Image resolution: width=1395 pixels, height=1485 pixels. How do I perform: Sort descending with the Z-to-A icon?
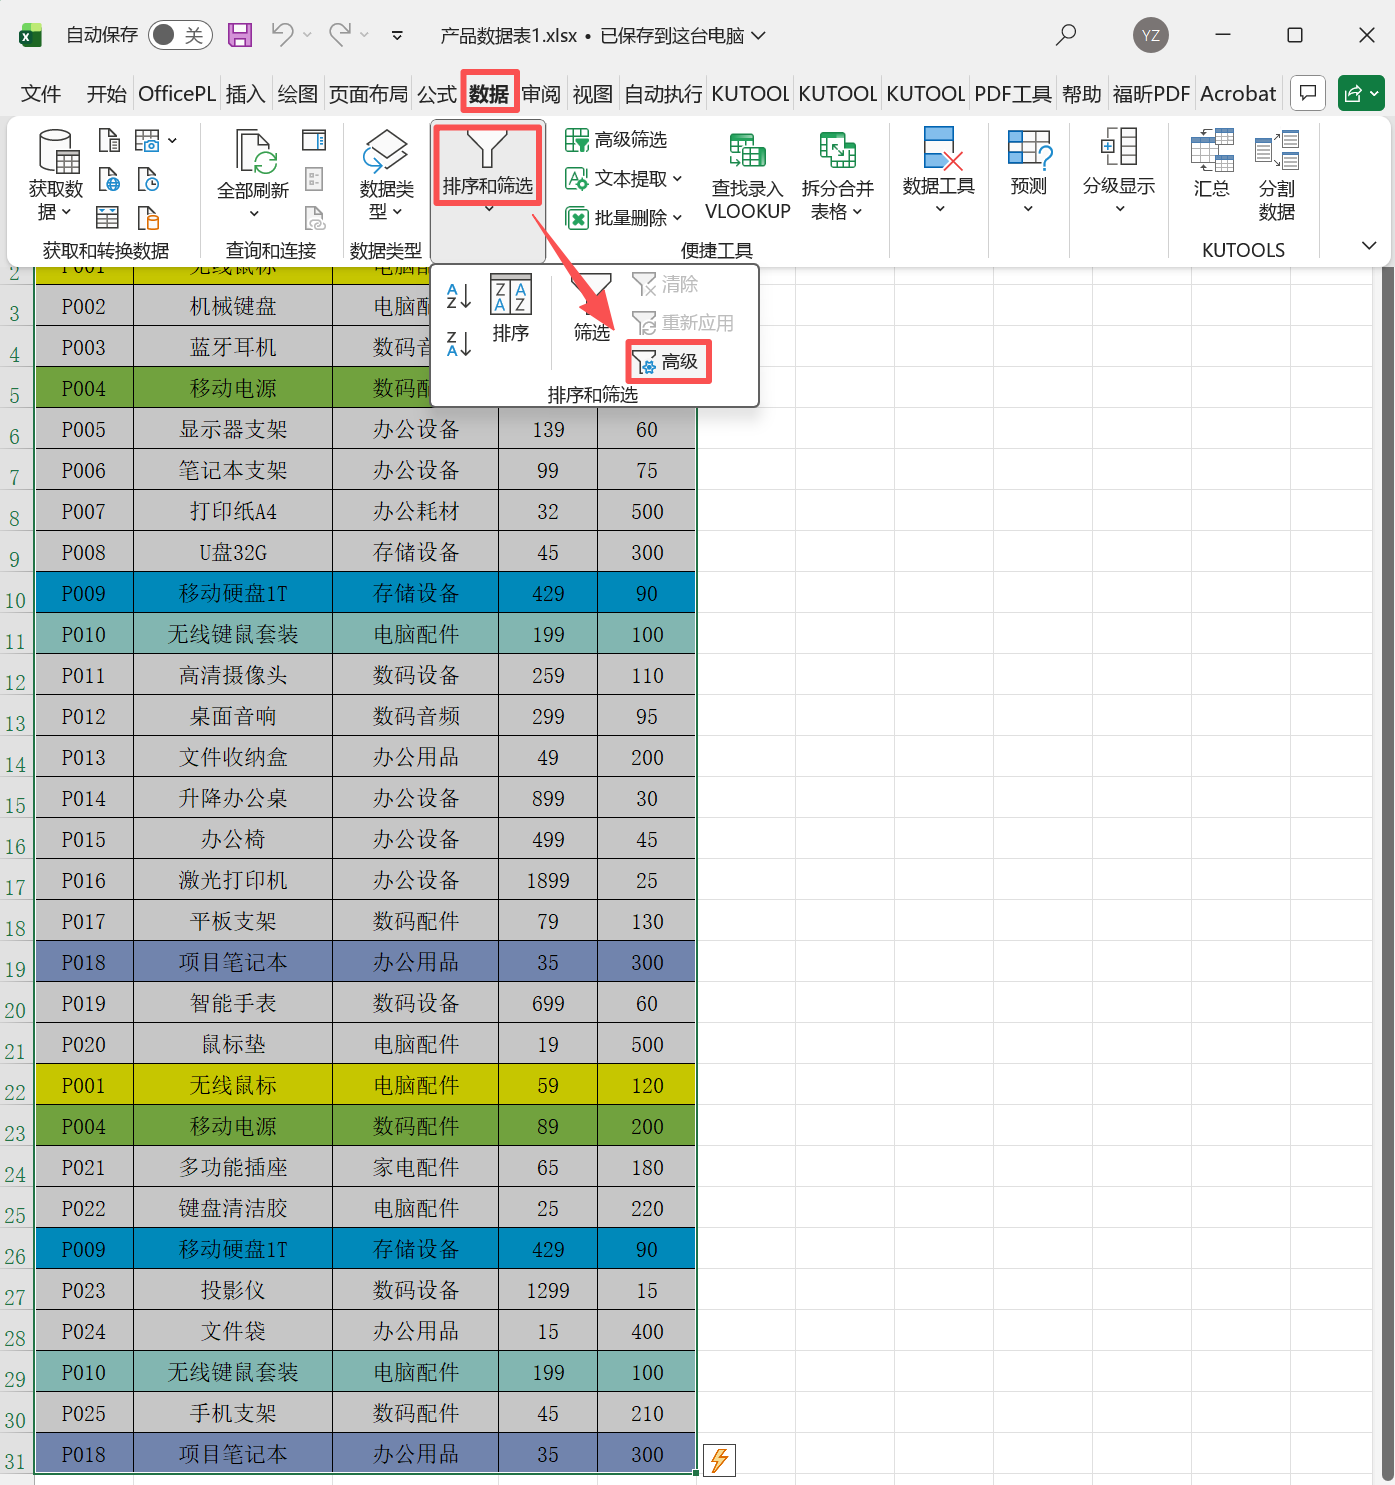click(458, 344)
